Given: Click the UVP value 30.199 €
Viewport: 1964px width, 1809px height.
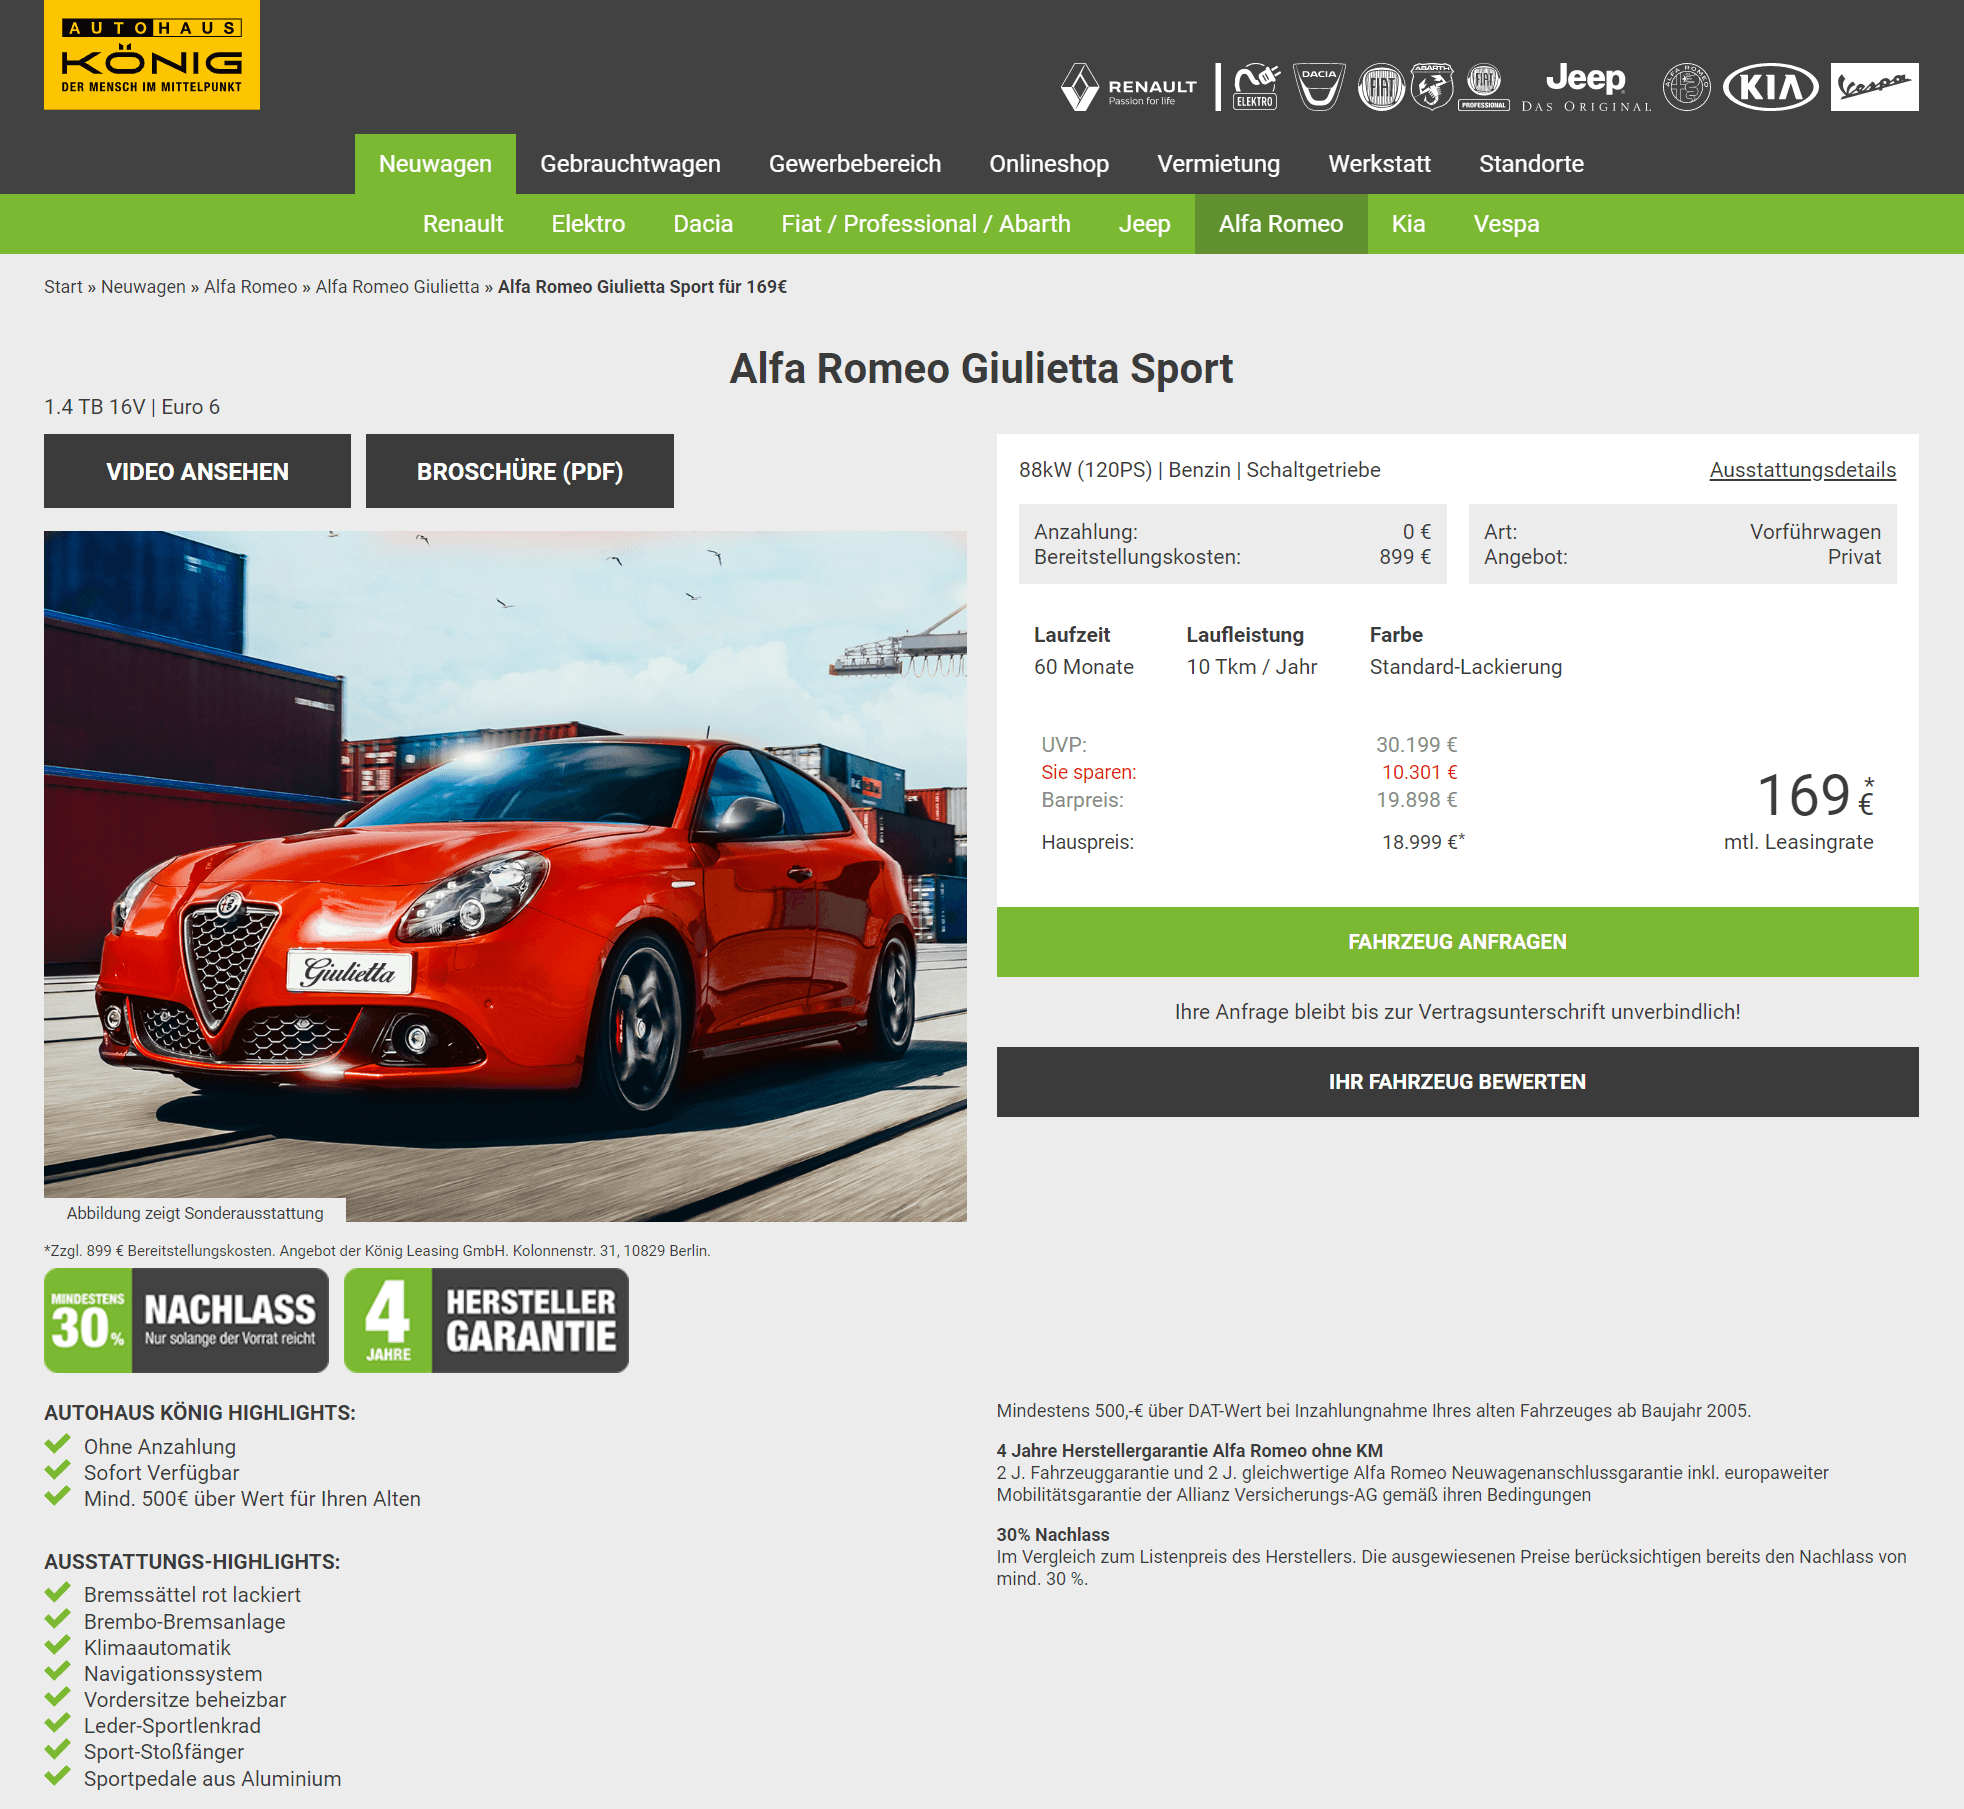Looking at the screenshot, I should pos(1416,745).
